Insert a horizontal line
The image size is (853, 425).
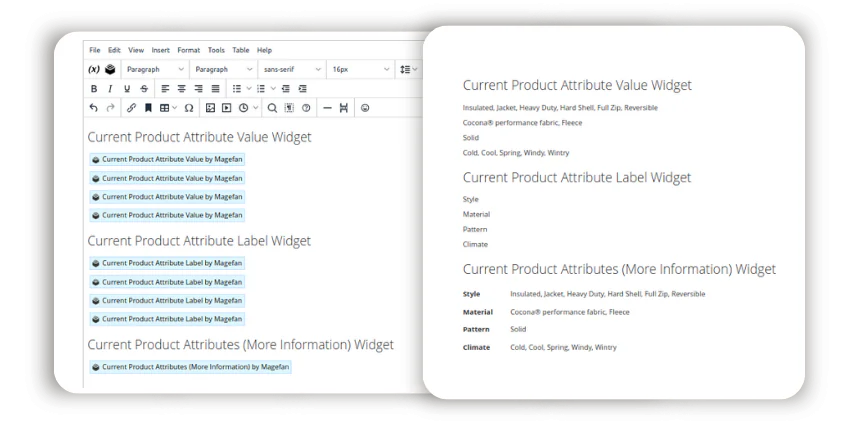(327, 108)
